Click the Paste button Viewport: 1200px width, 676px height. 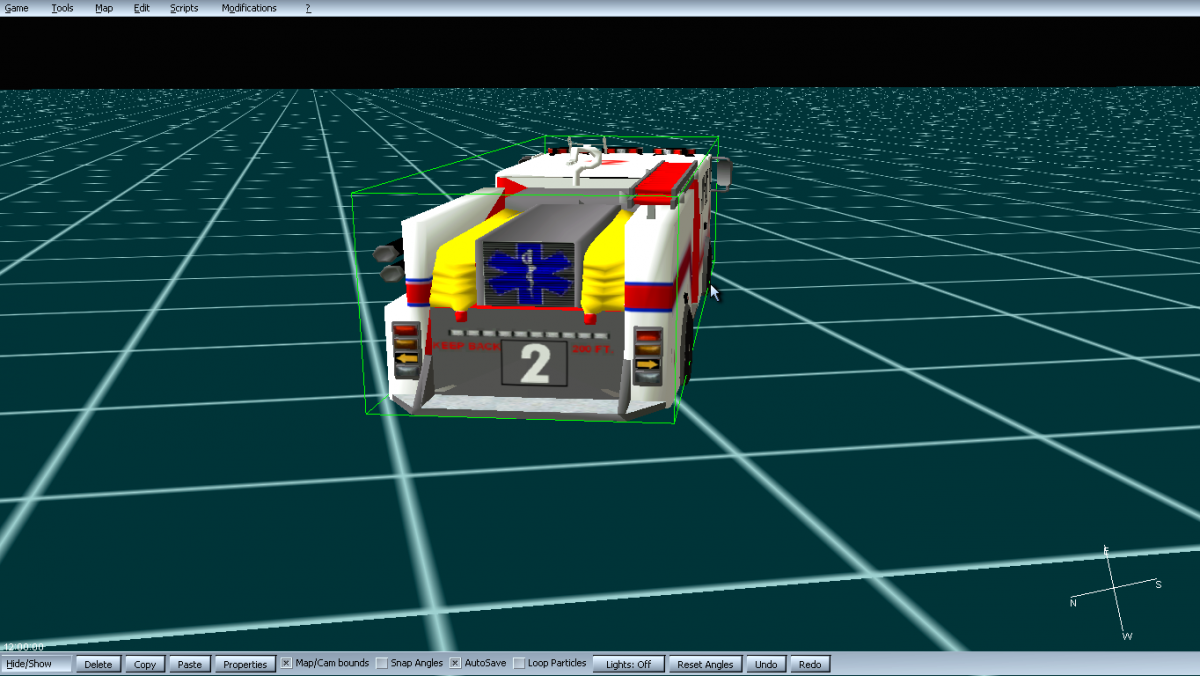[190, 664]
